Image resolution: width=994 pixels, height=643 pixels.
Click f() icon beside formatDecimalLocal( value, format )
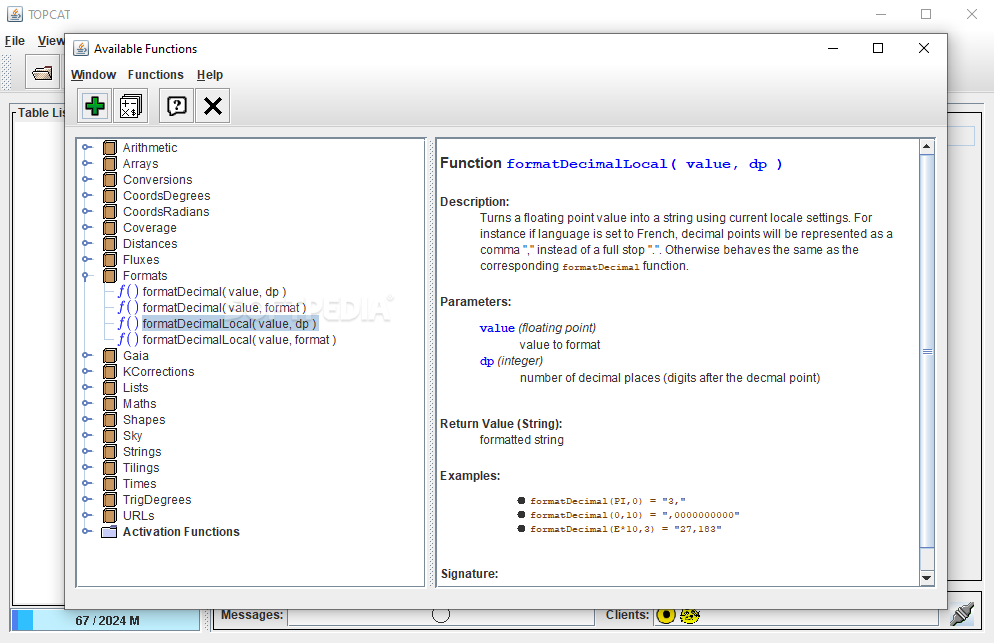click(x=128, y=340)
